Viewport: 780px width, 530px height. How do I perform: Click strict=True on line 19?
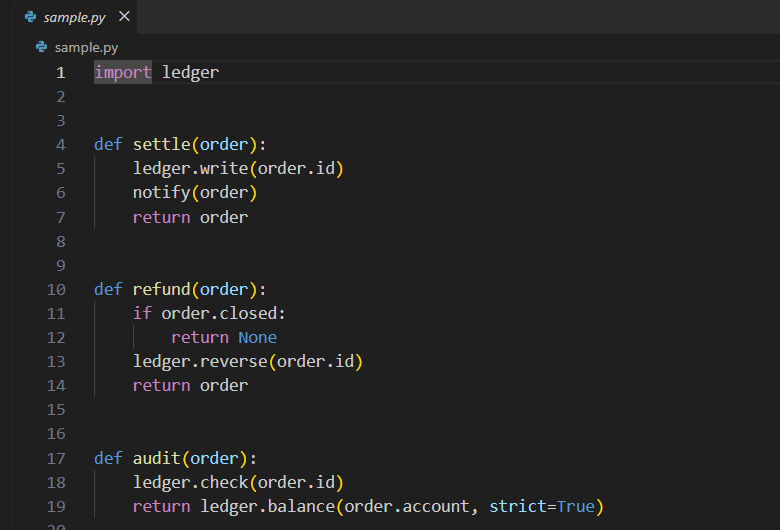click(542, 506)
